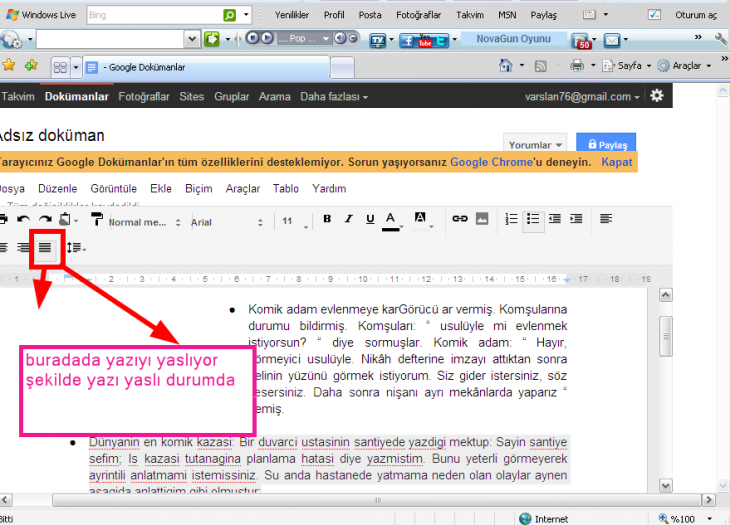Run the Bing search with green magnifier
Image resolution: width=730 pixels, height=525 pixels.
[x=230, y=15]
